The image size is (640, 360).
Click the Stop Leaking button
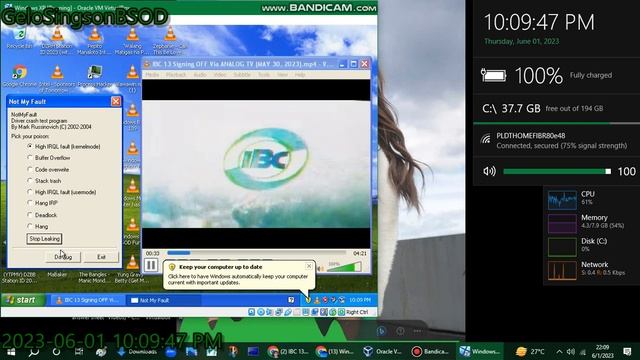coord(44,239)
